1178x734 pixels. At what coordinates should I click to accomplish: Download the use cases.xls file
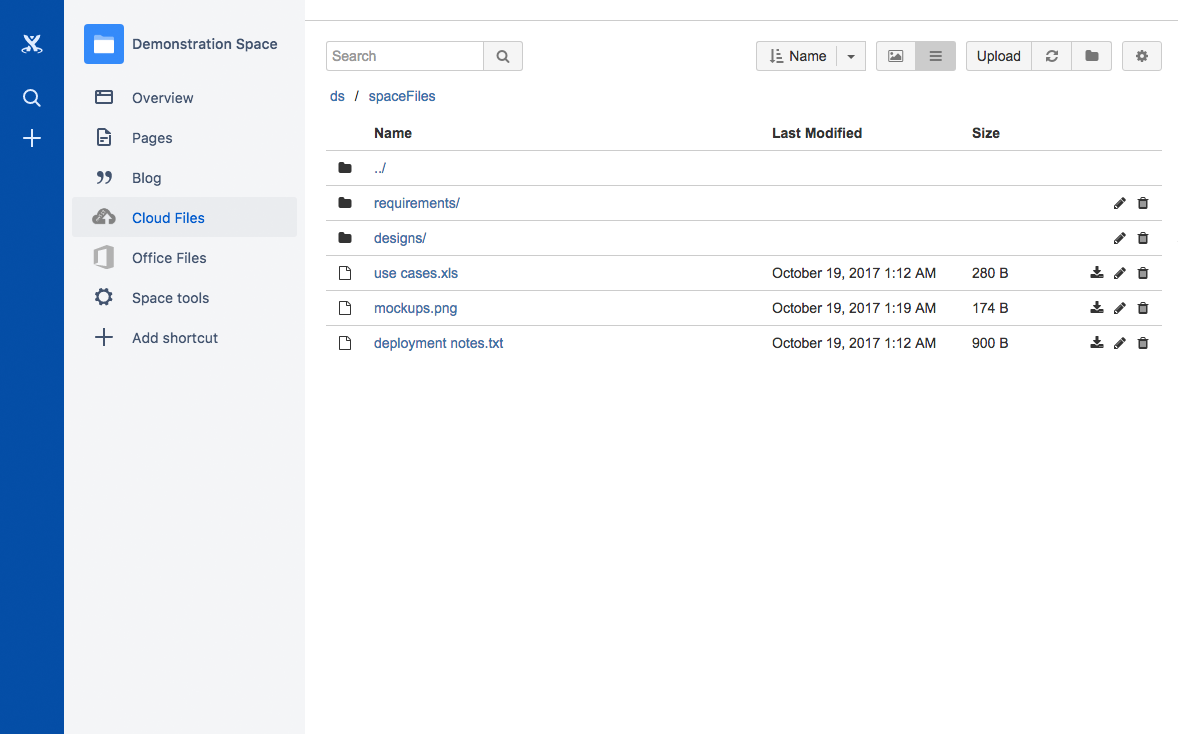pyautogui.click(x=1097, y=273)
